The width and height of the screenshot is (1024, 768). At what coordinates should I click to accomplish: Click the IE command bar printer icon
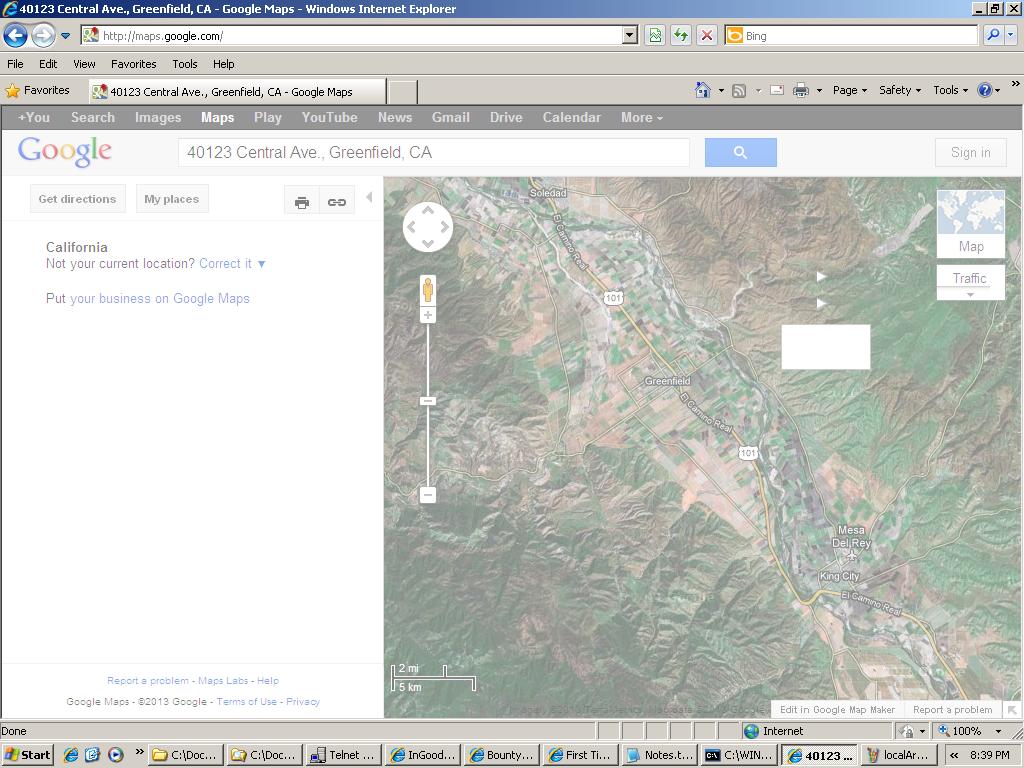click(801, 90)
